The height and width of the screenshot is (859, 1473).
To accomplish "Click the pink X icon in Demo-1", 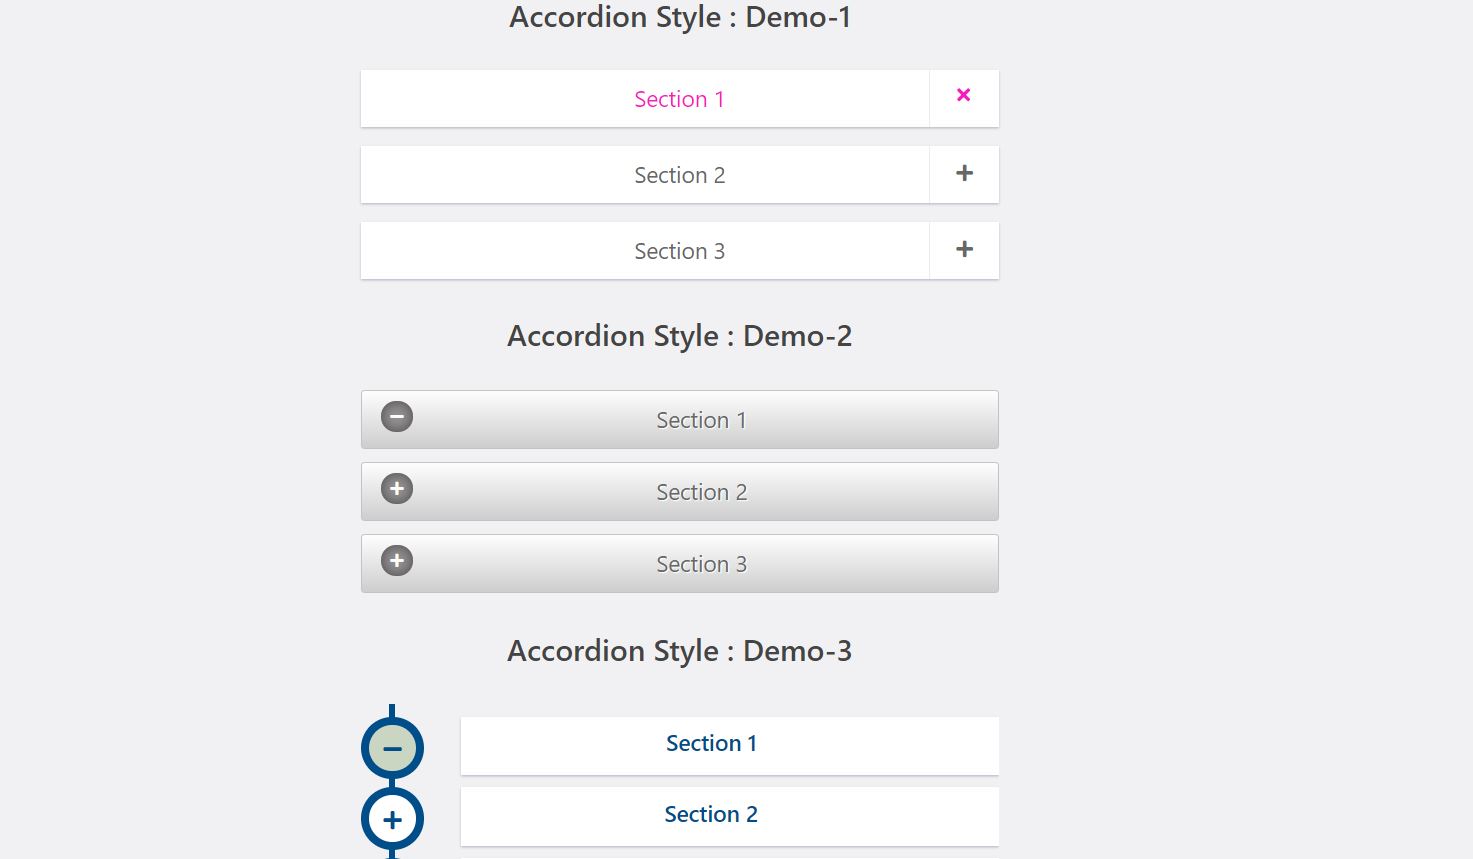I will 963,95.
